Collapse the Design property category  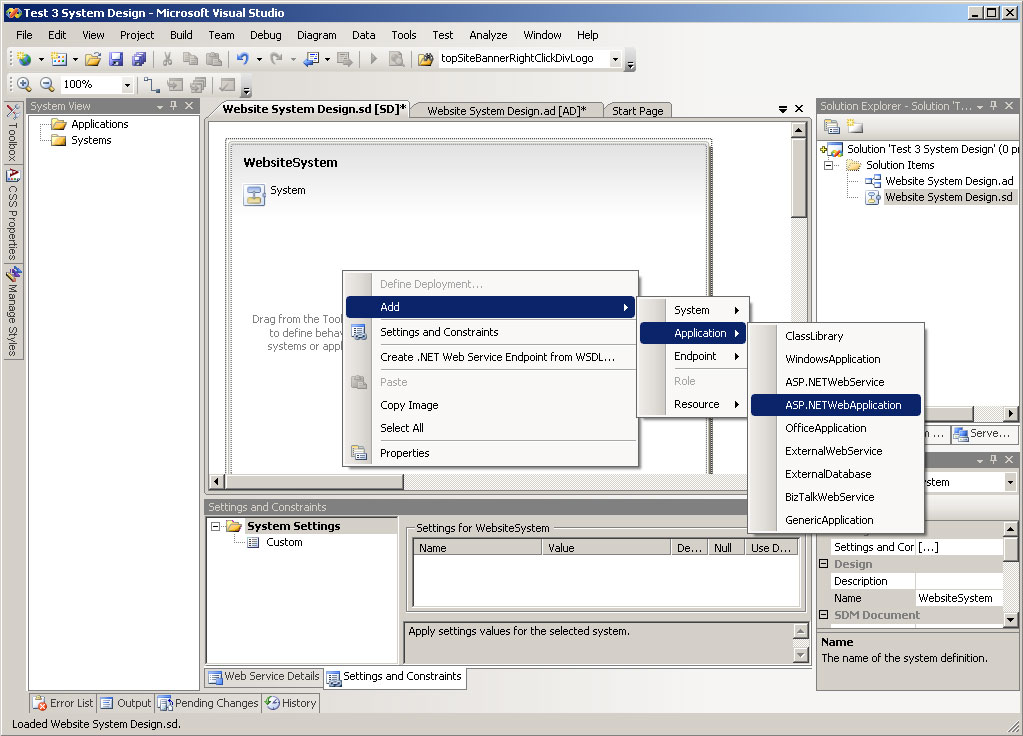(x=824, y=564)
